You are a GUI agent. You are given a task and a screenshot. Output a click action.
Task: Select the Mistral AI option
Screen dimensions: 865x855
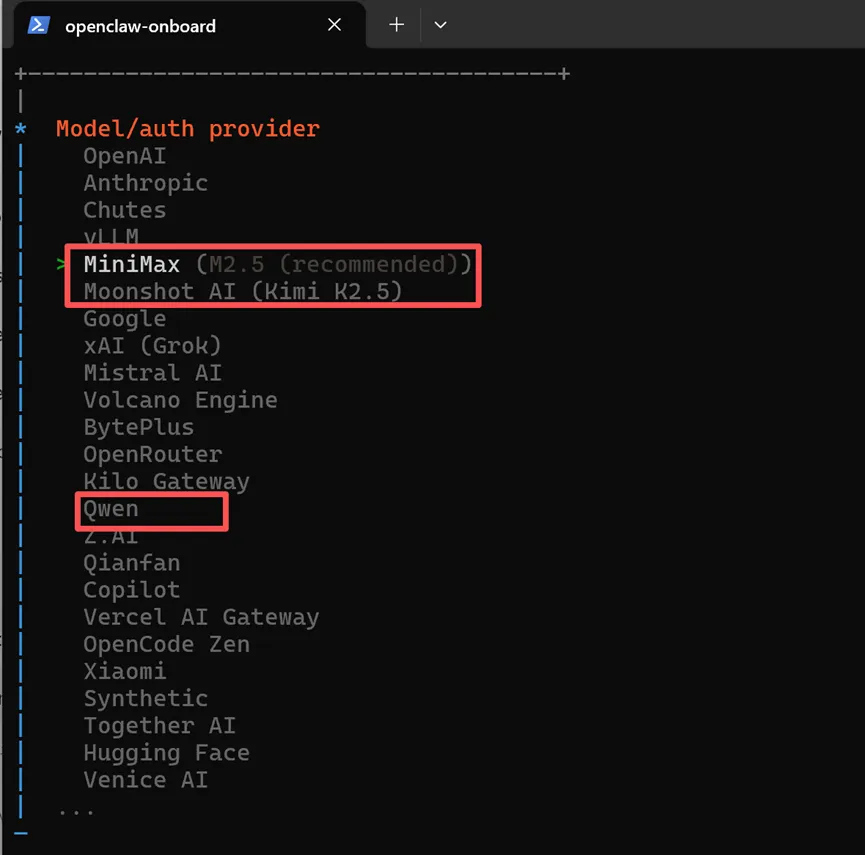point(153,373)
